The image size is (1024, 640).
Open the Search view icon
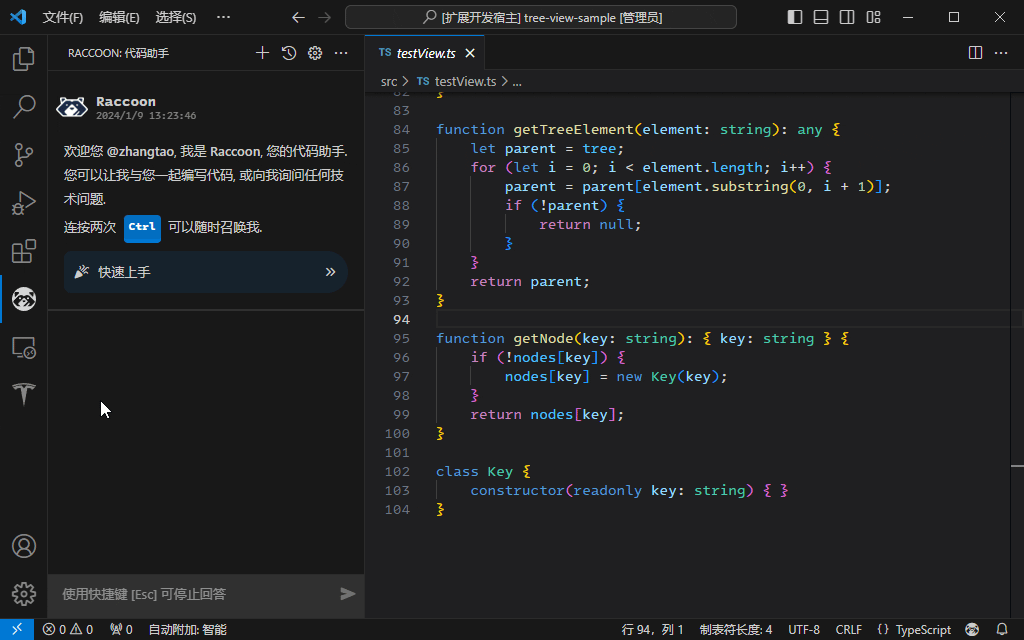coord(23,106)
